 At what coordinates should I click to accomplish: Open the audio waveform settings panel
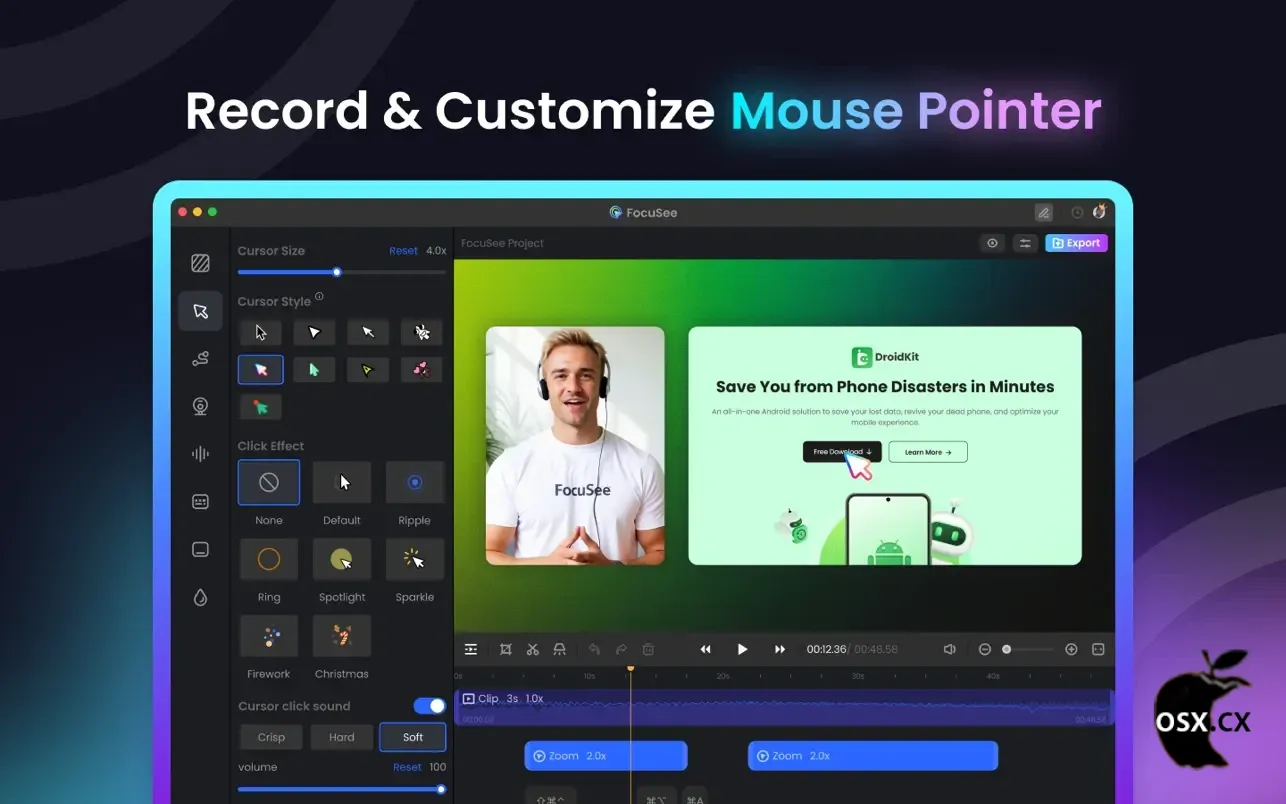coord(200,454)
